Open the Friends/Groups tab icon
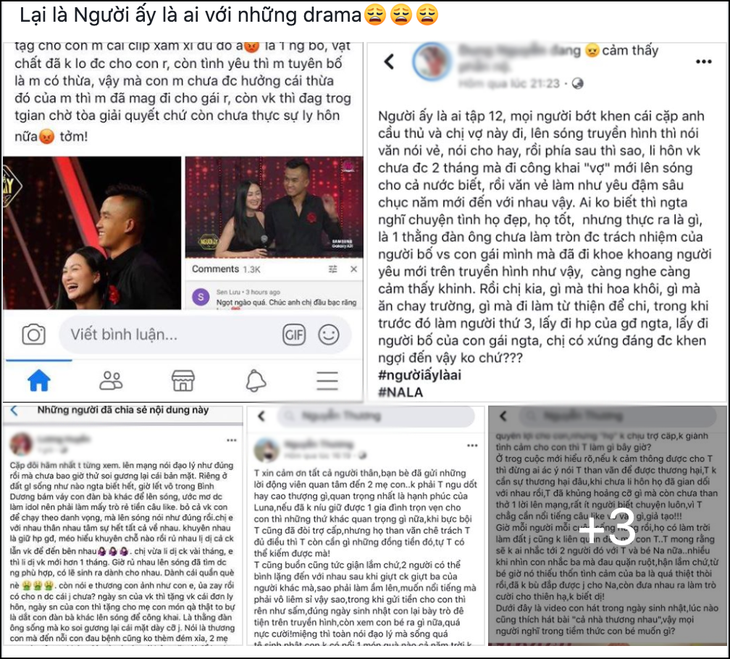The height and width of the screenshot is (659, 730). [111, 380]
